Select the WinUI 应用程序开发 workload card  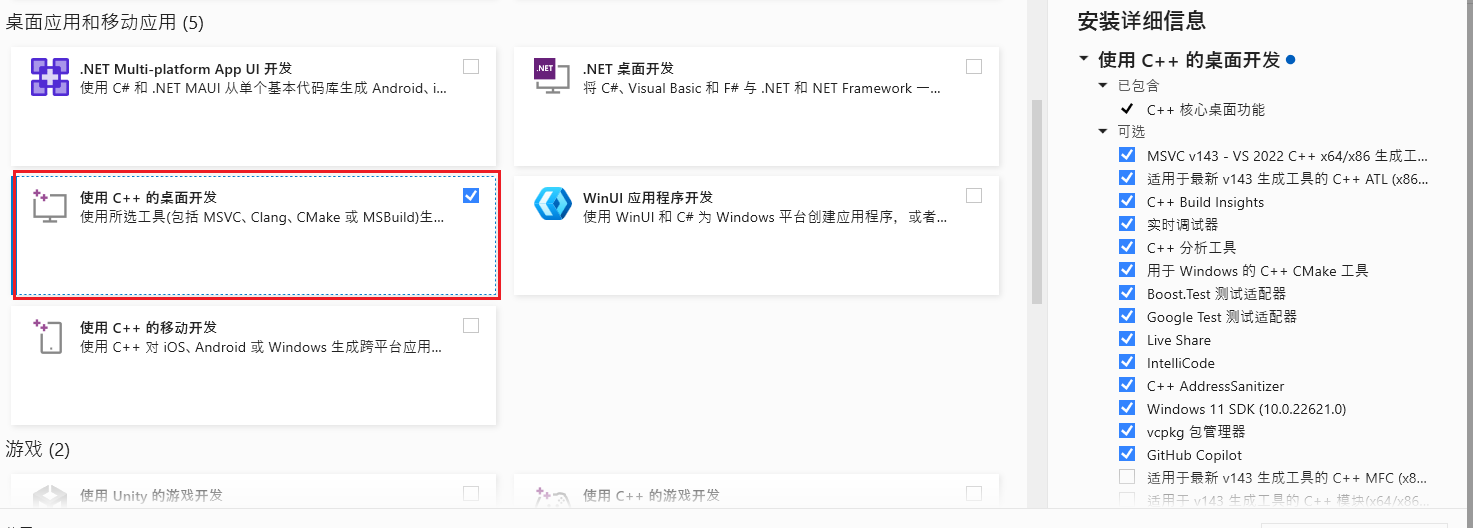point(756,235)
